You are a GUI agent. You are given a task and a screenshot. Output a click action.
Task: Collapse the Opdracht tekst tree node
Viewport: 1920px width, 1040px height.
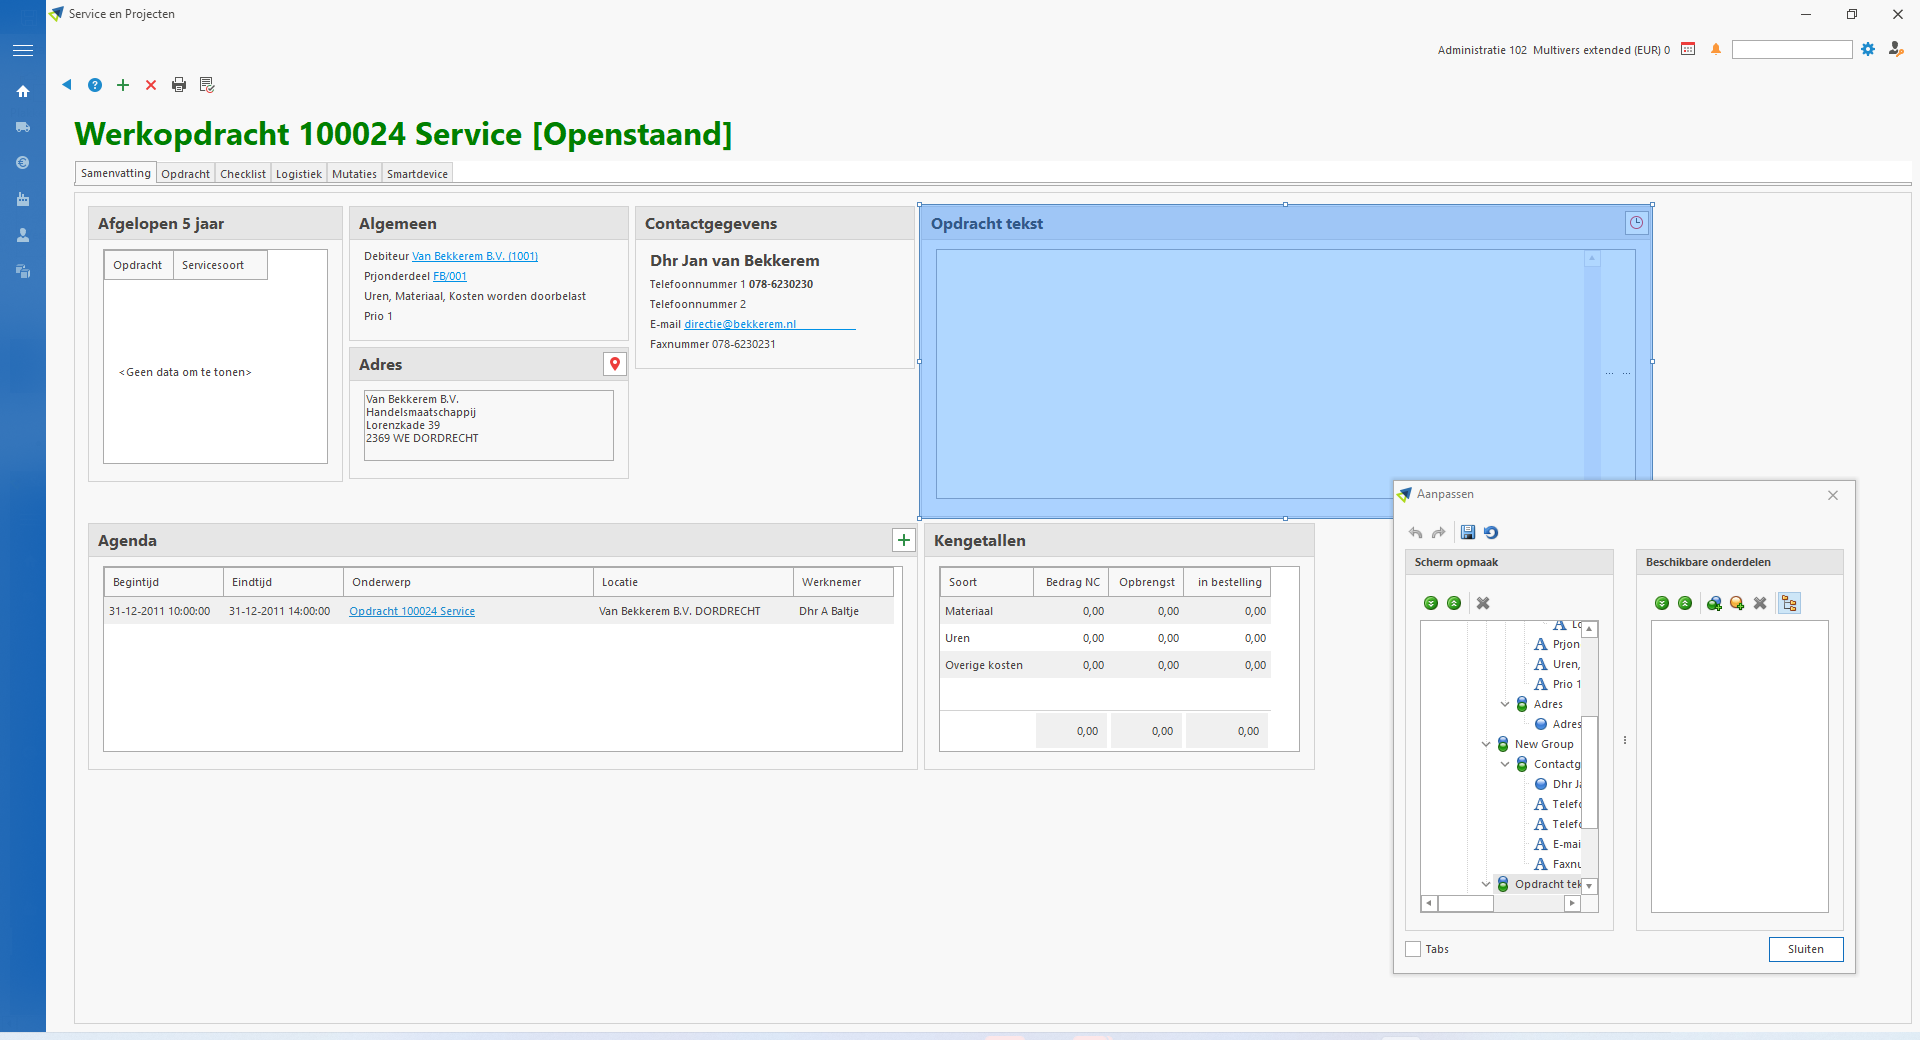point(1486,884)
